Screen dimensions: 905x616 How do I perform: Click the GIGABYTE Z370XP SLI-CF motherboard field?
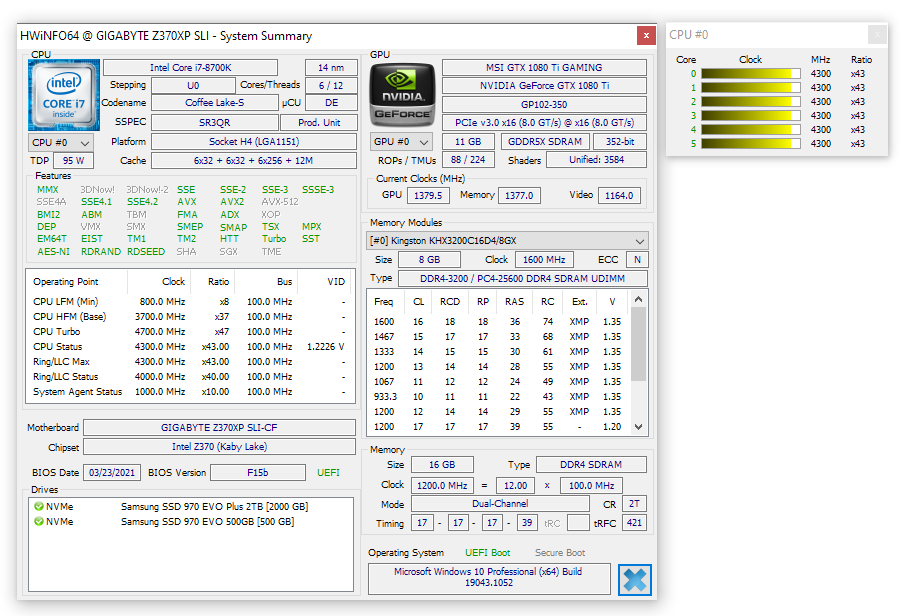219,428
